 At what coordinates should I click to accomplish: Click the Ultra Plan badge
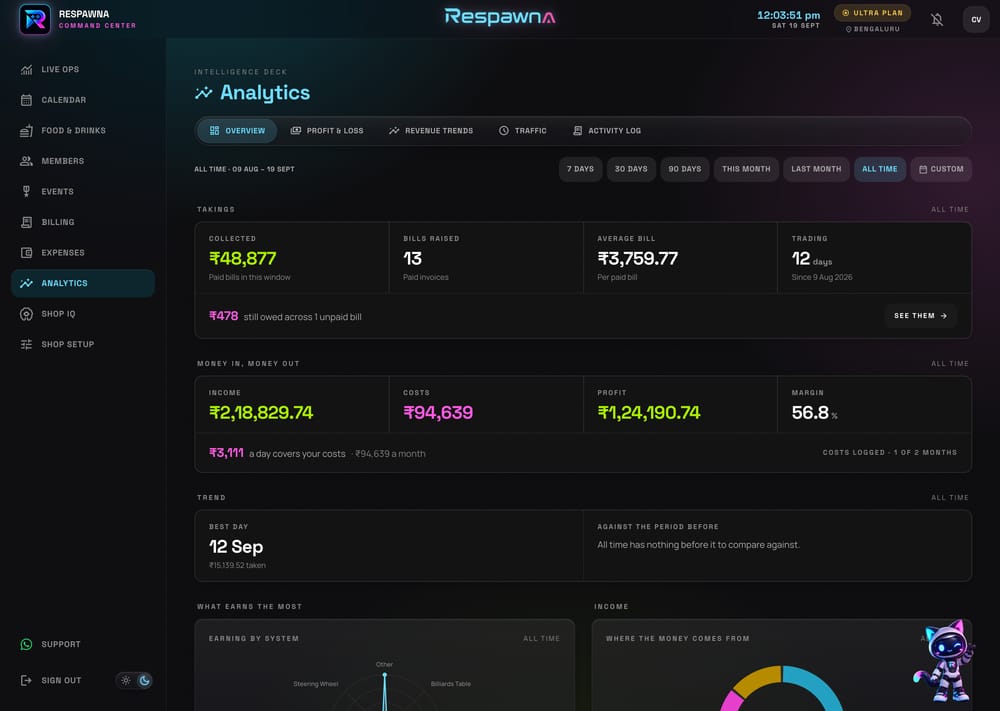(872, 13)
